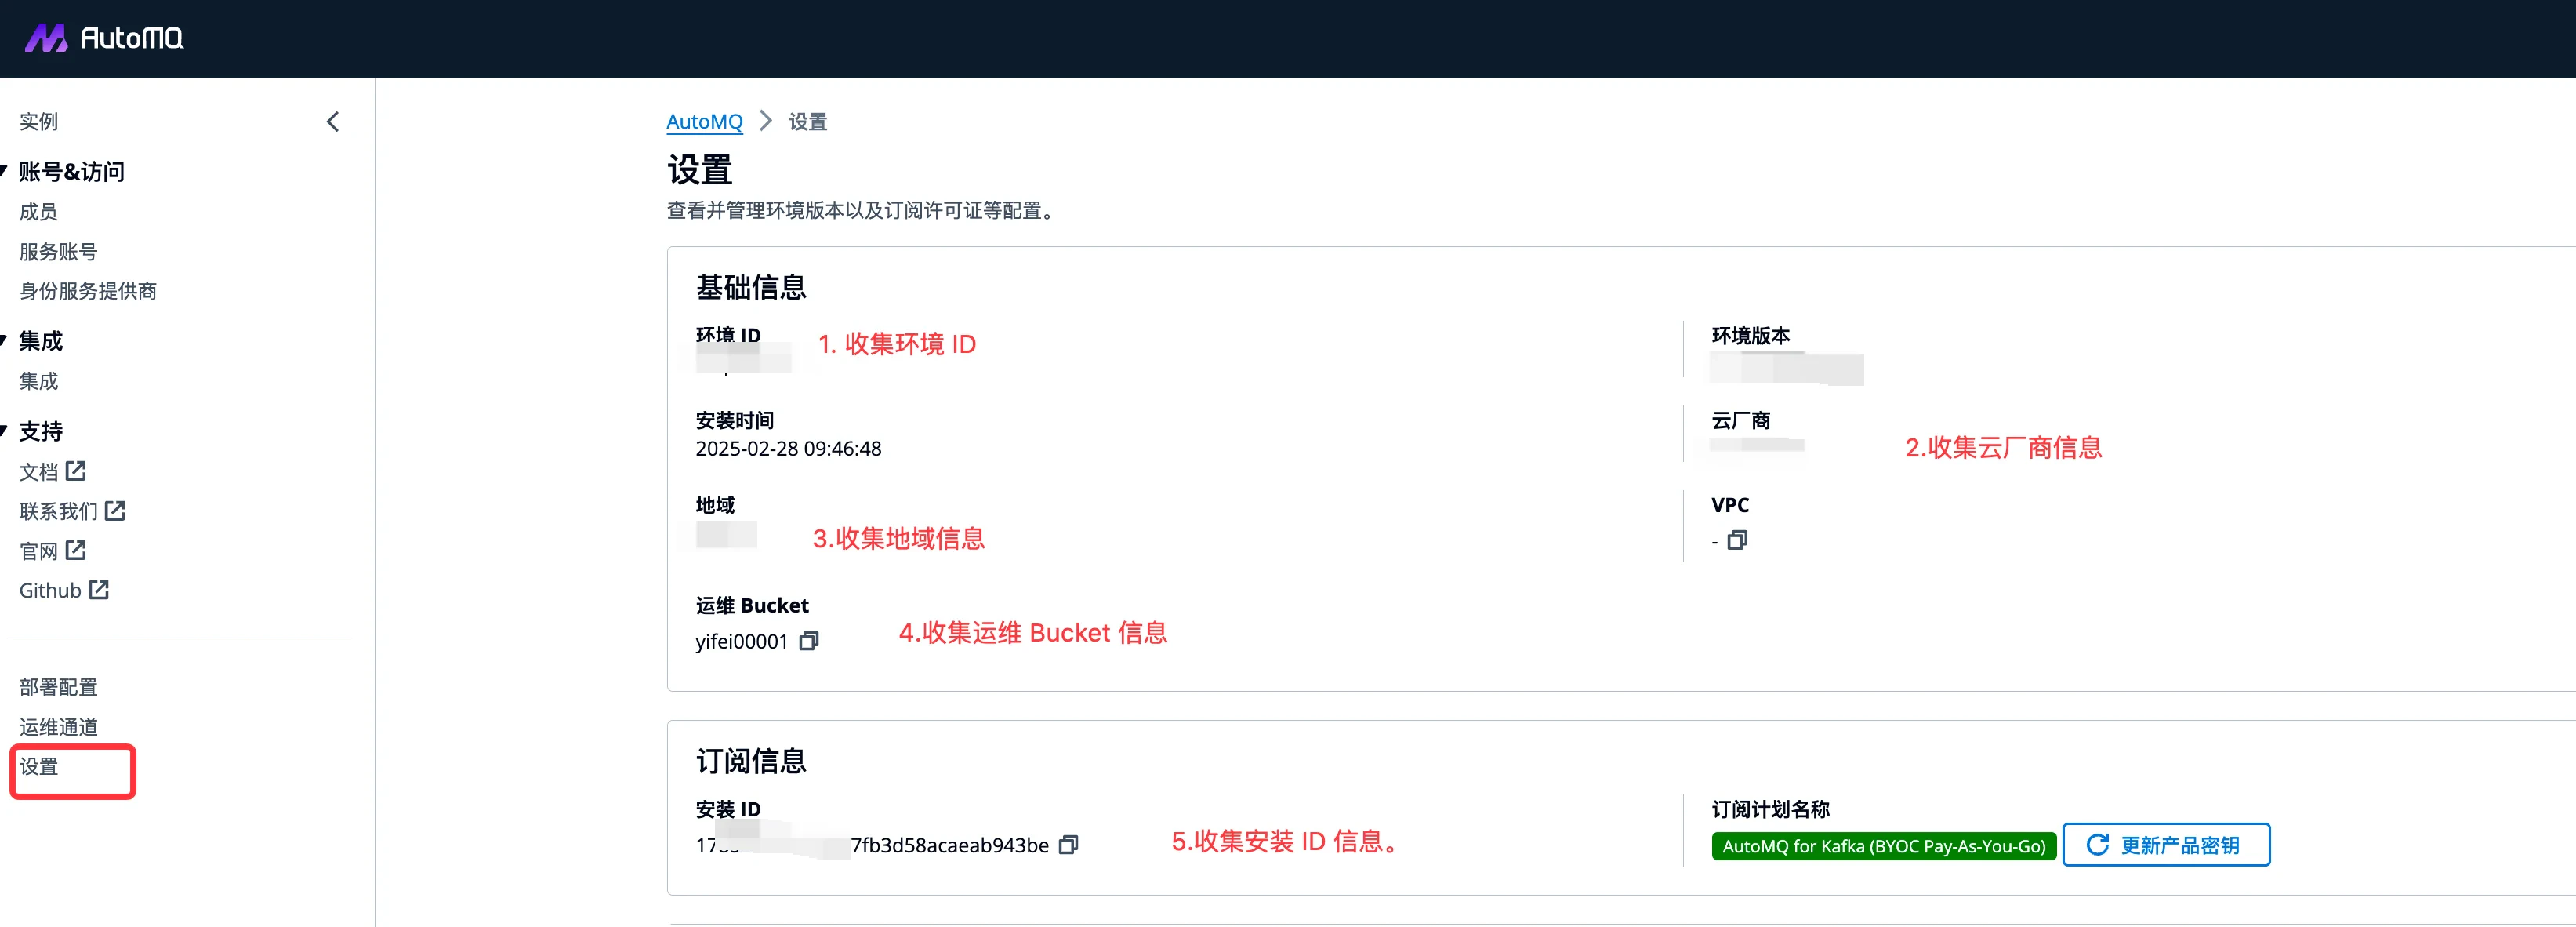Collapse the left sidebar with chevron
Image resolution: width=2576 pixels, height=927 pixels.
tap(333, 122)
